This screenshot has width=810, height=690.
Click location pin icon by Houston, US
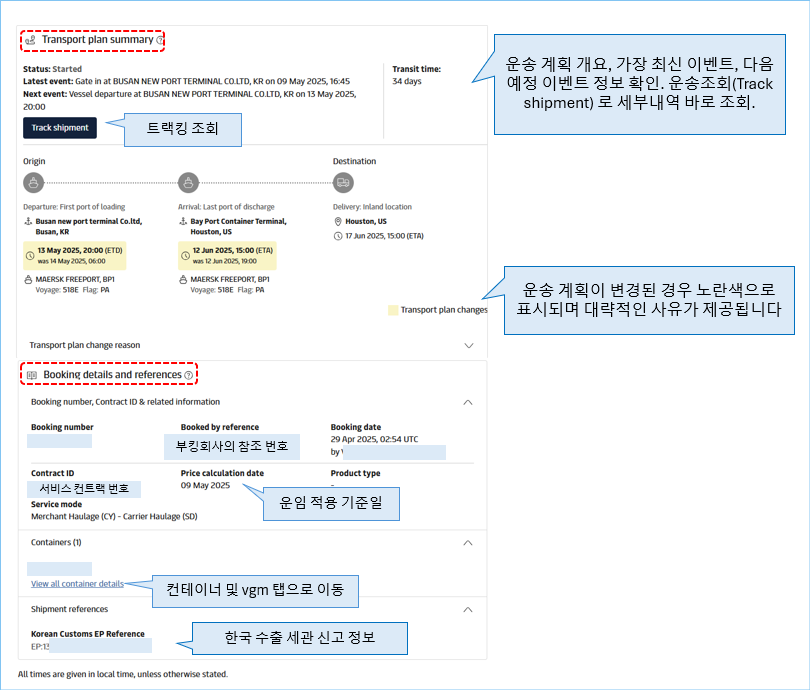click(338, 222)
